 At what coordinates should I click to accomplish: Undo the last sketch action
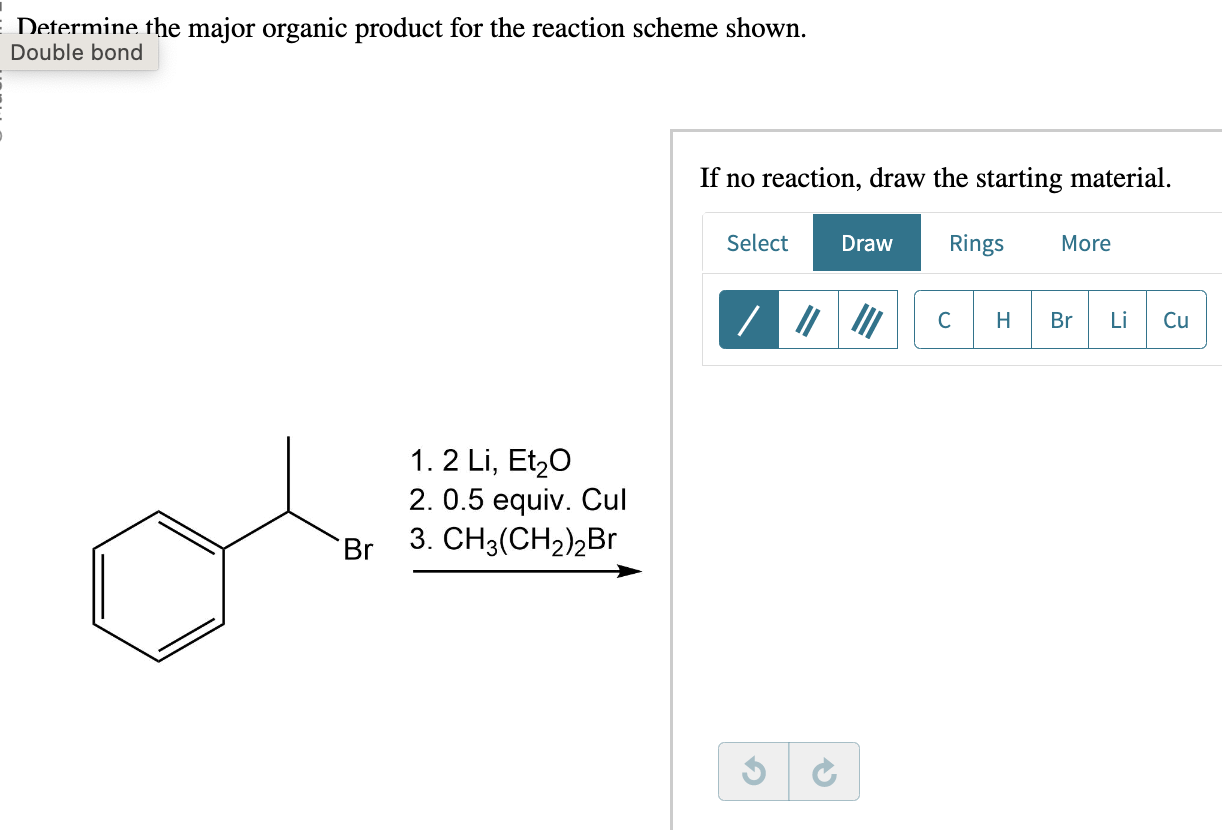[x=753, y=771]
